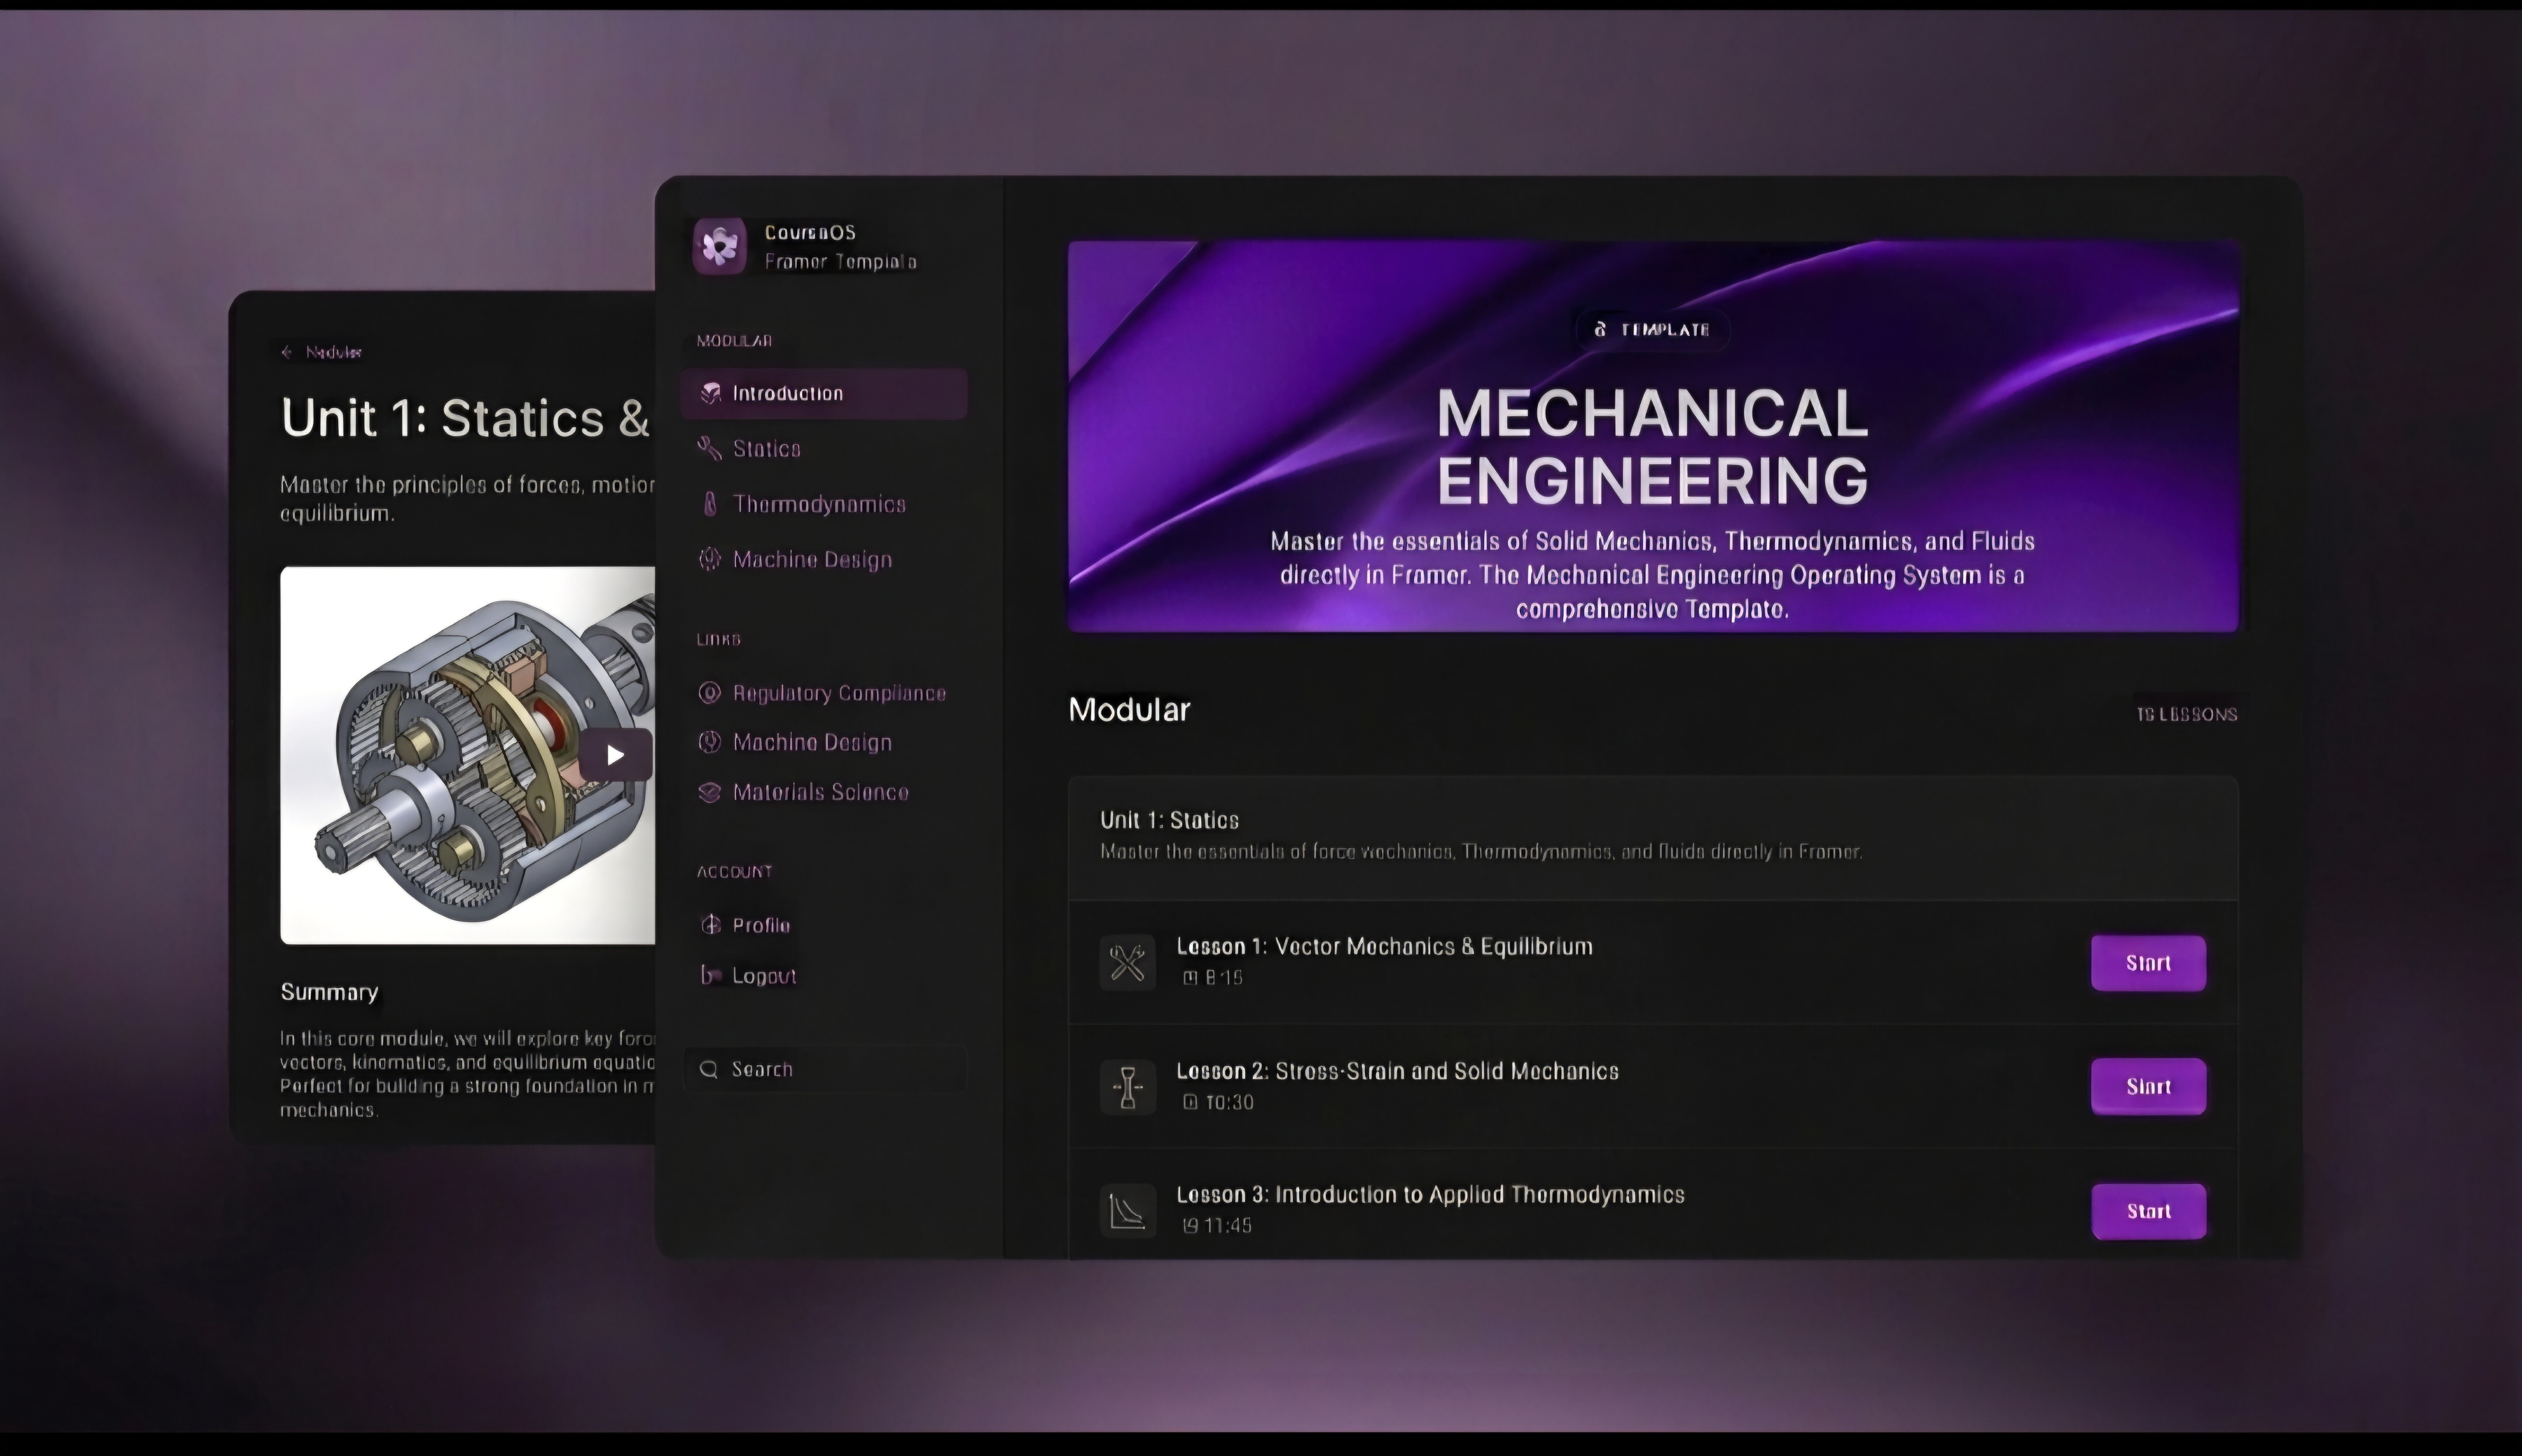This screenshot has height=1456, width=2522.
Task: Click the gearbox thumbnail in Unit 1 window
Action: coord(467,755)
